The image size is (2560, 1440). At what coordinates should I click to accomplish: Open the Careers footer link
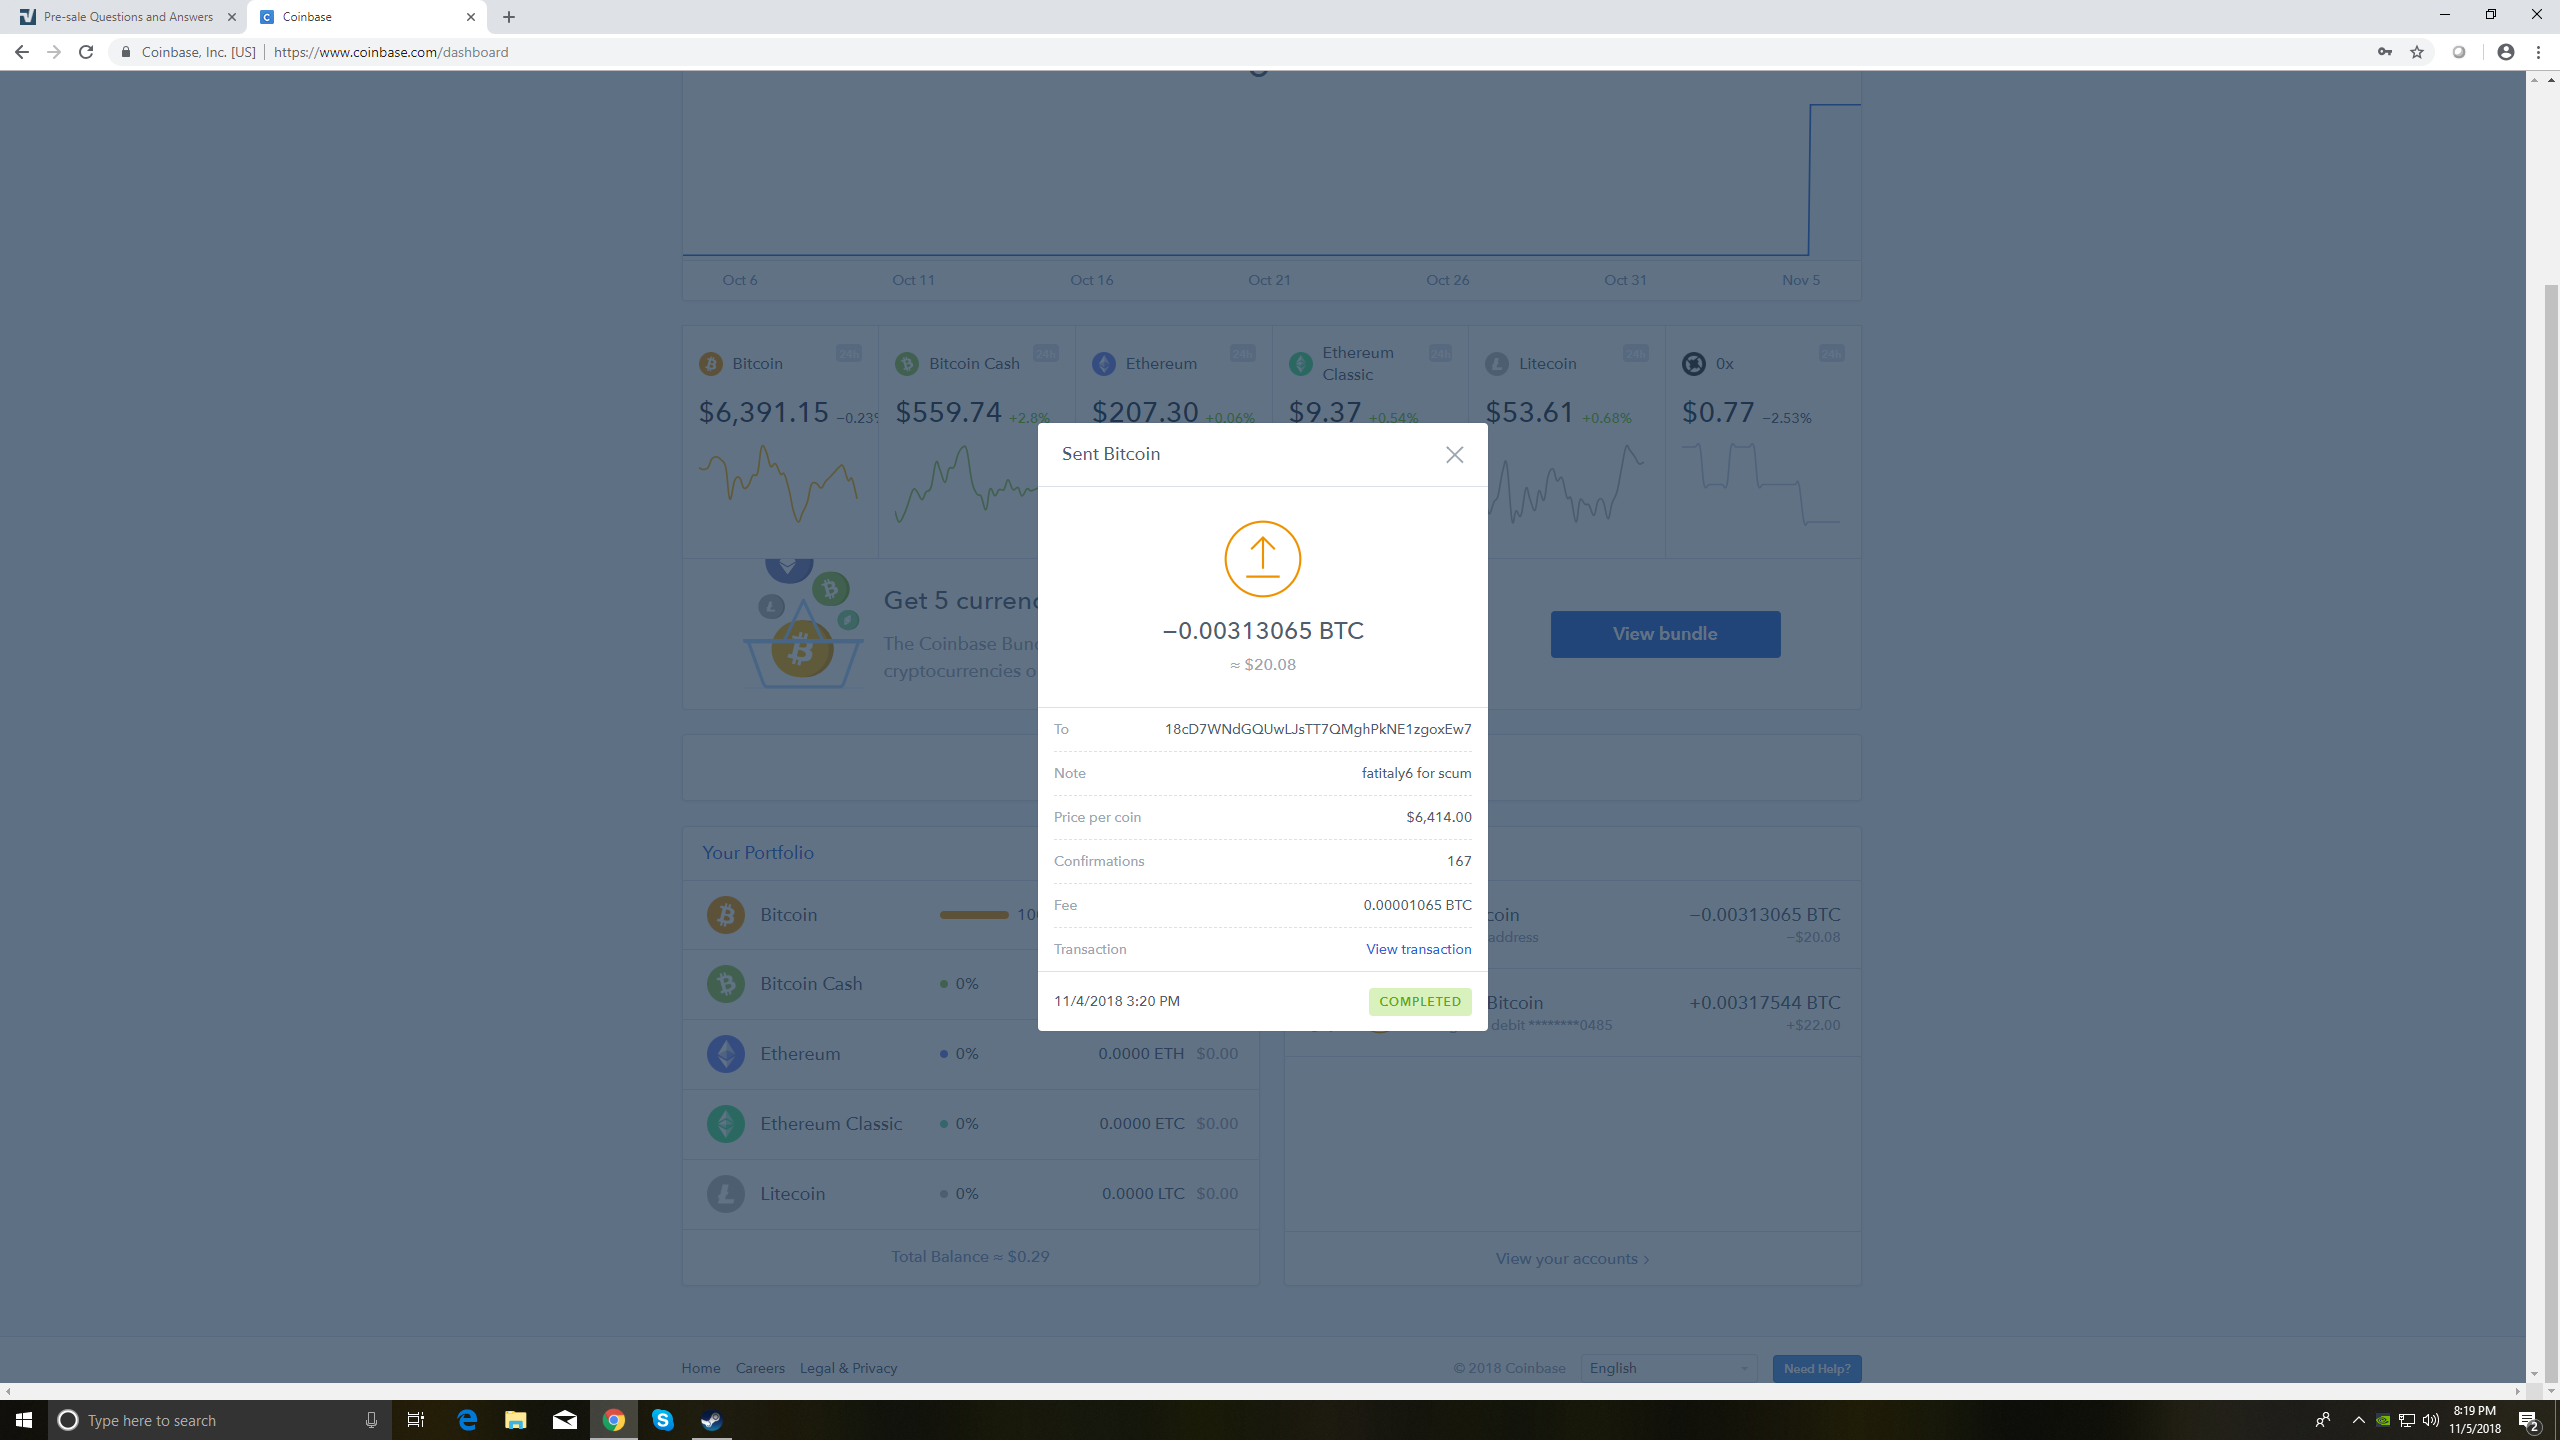click(760, 1368)
